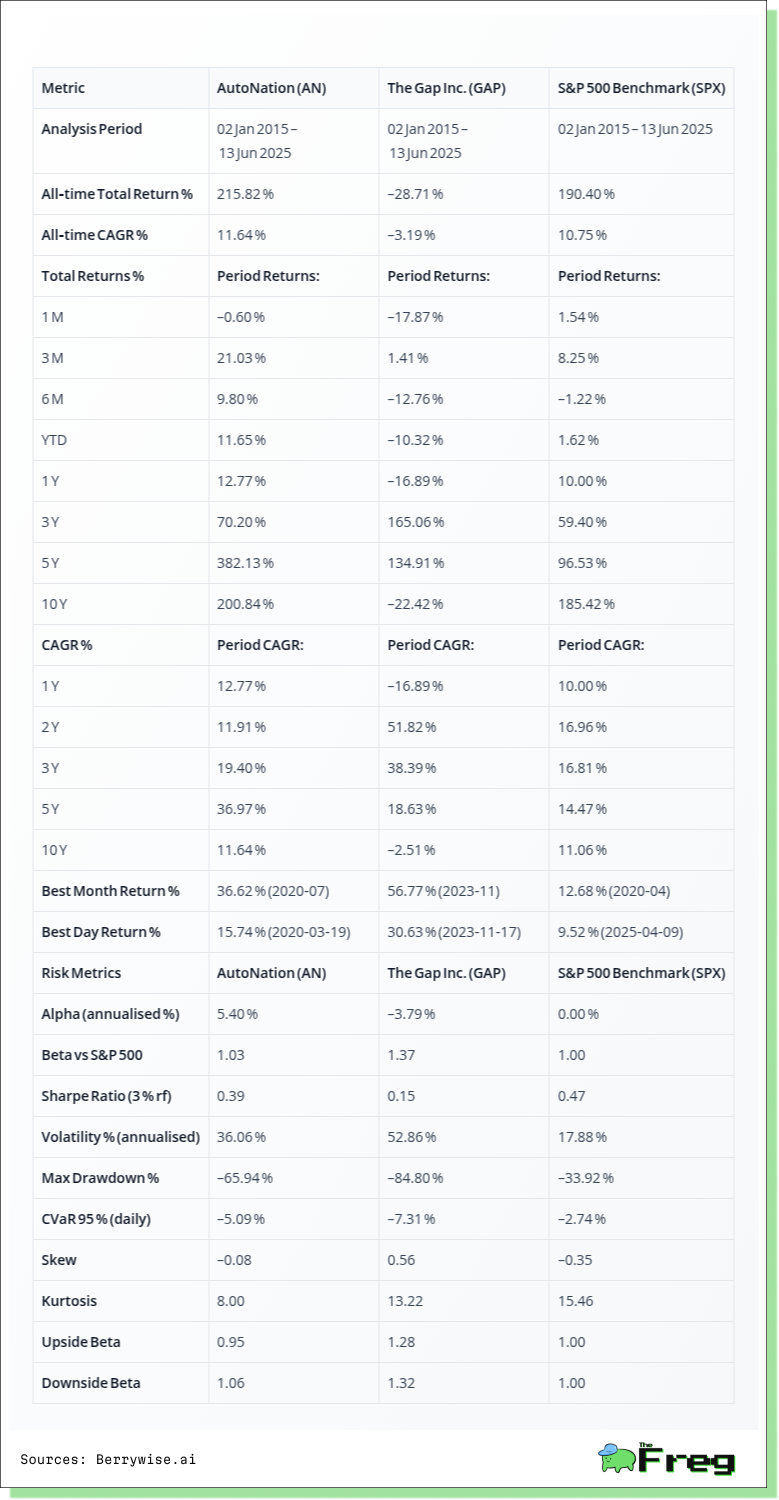Click the Freg frog logo icon
The height and width of the screenshot is (1500, 779).
[x=617, y=1457]
